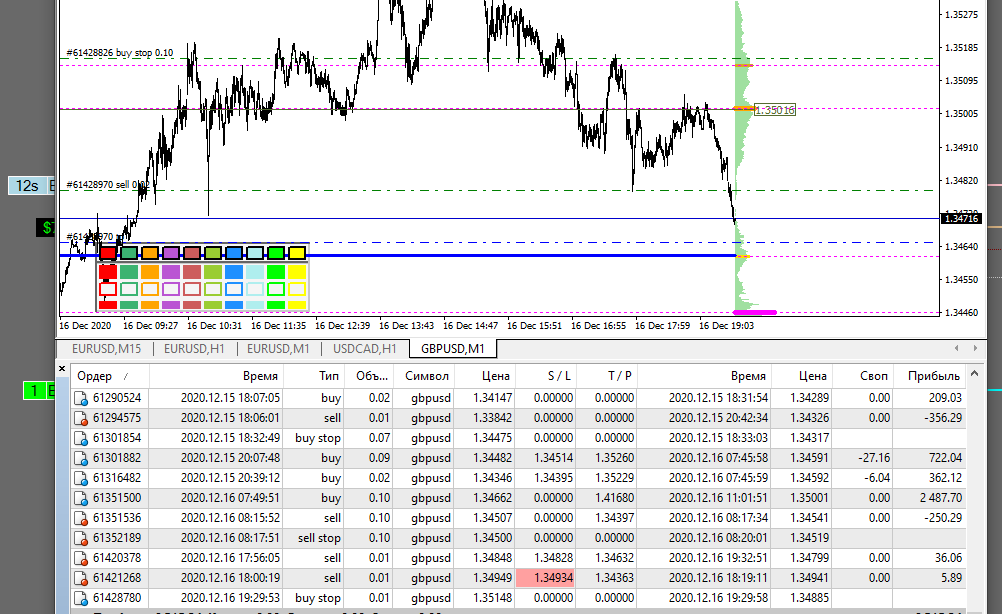Click the green dollar sign icon

(46, 227)
